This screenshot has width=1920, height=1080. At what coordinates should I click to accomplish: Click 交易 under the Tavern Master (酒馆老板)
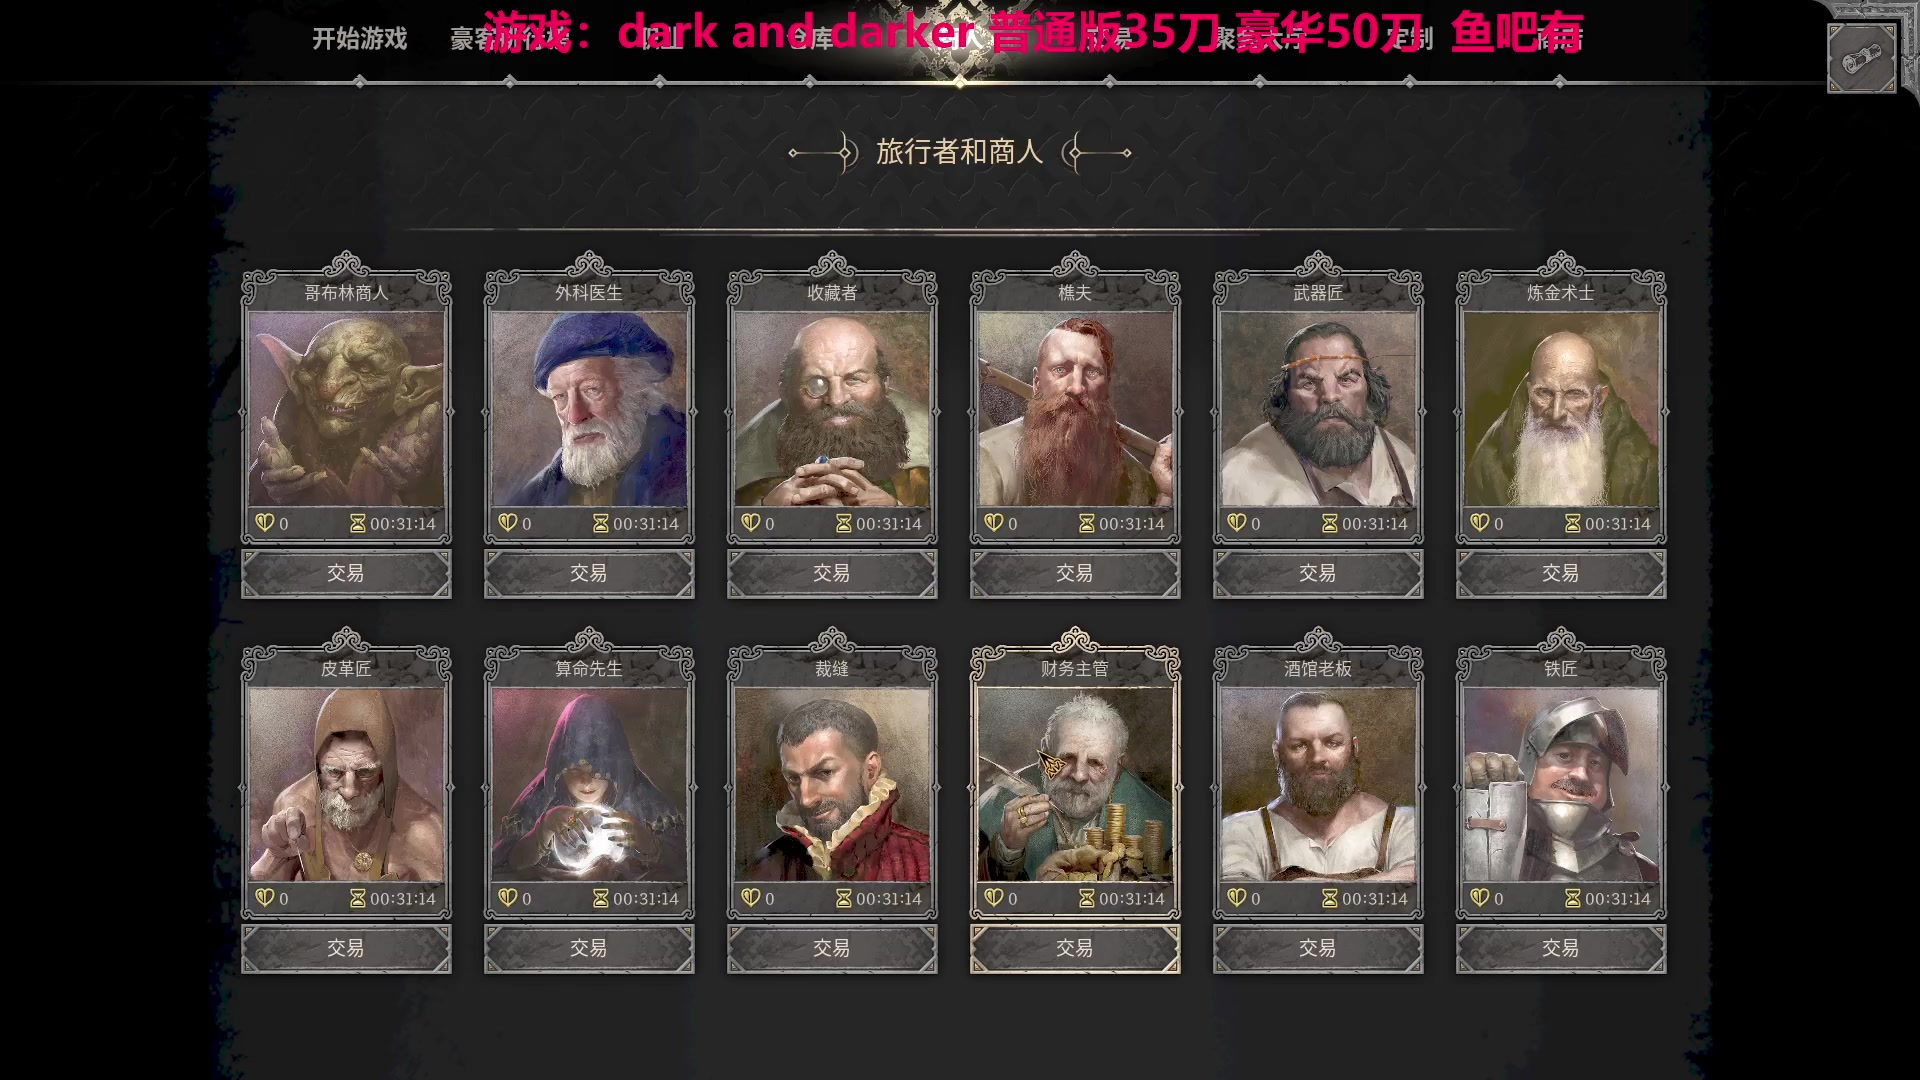[1318, 948]
